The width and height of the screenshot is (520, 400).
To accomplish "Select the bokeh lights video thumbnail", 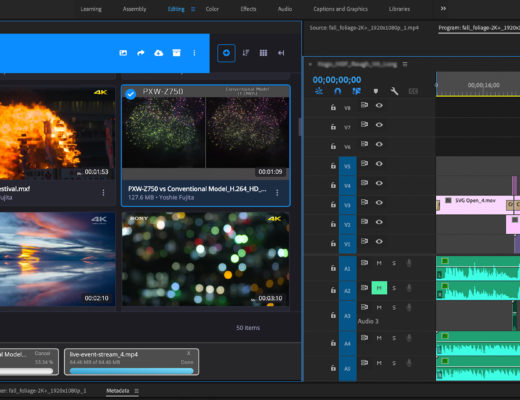I will coord(205,259).
